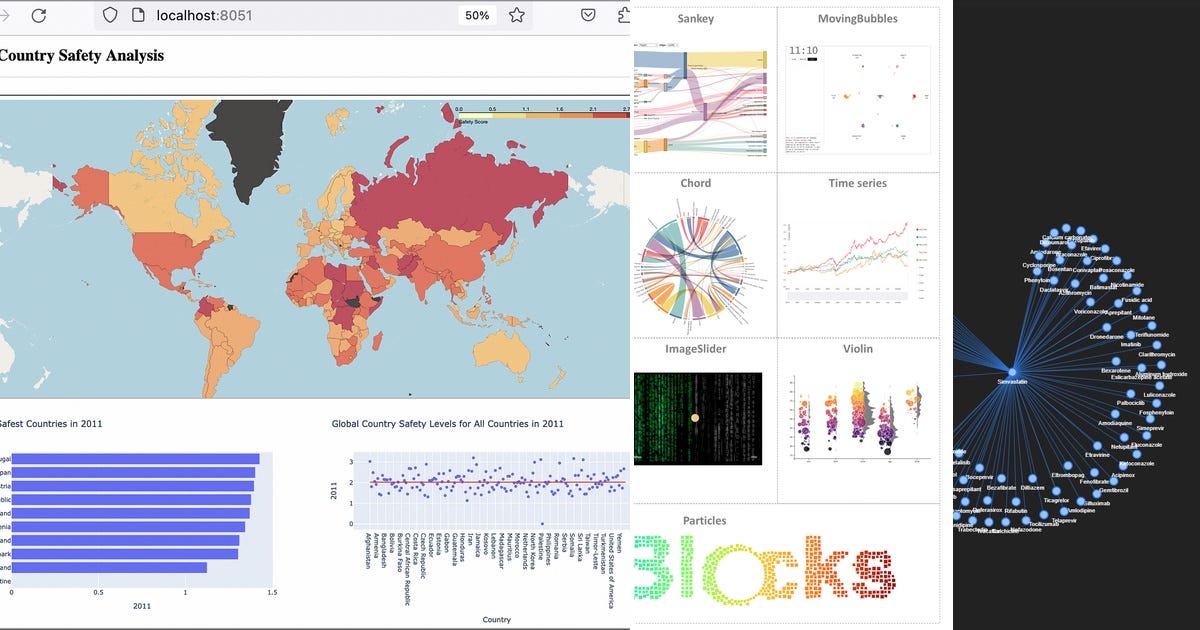Click the 50% zoom level button
The height and width of the screenshot is (630, 1200).
(x=477, y=15)
